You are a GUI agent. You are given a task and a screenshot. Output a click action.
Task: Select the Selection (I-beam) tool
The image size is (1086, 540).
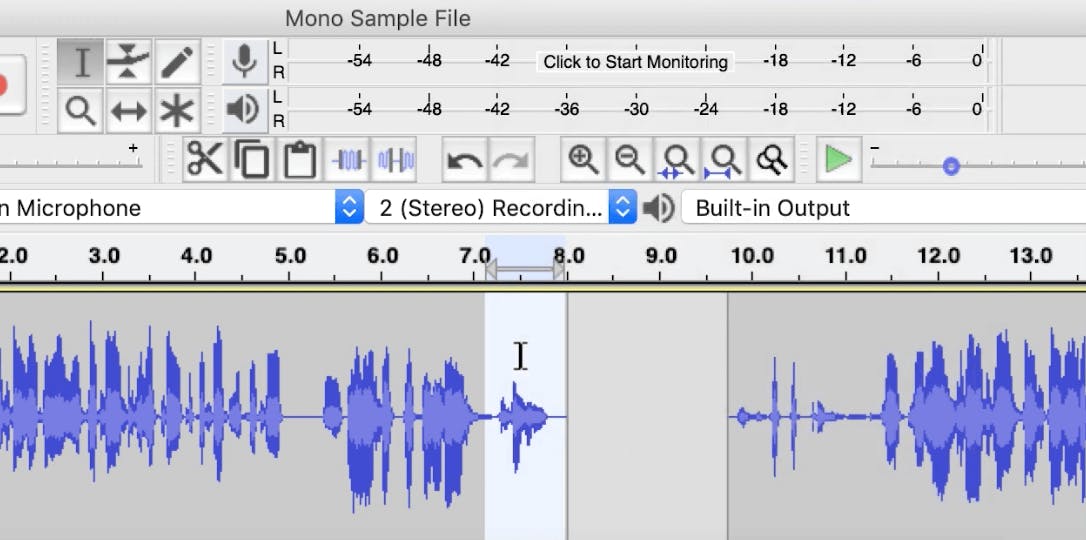[82, 62]
